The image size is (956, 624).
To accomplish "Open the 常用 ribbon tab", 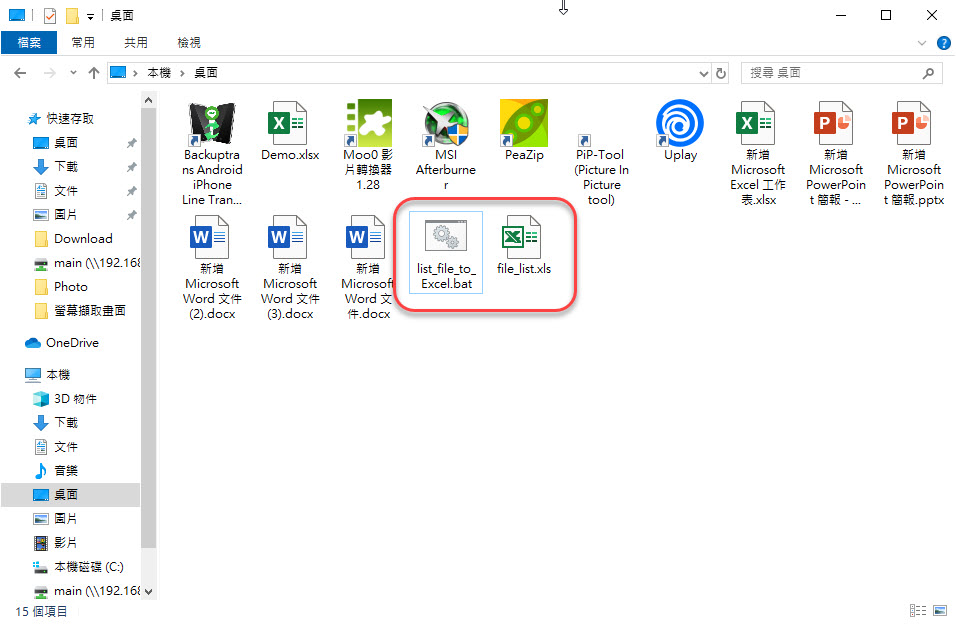I will 83,43.
